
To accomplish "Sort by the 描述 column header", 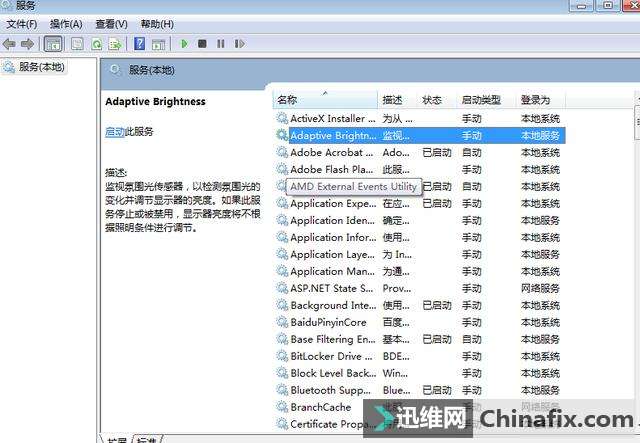I will [397, 100].
